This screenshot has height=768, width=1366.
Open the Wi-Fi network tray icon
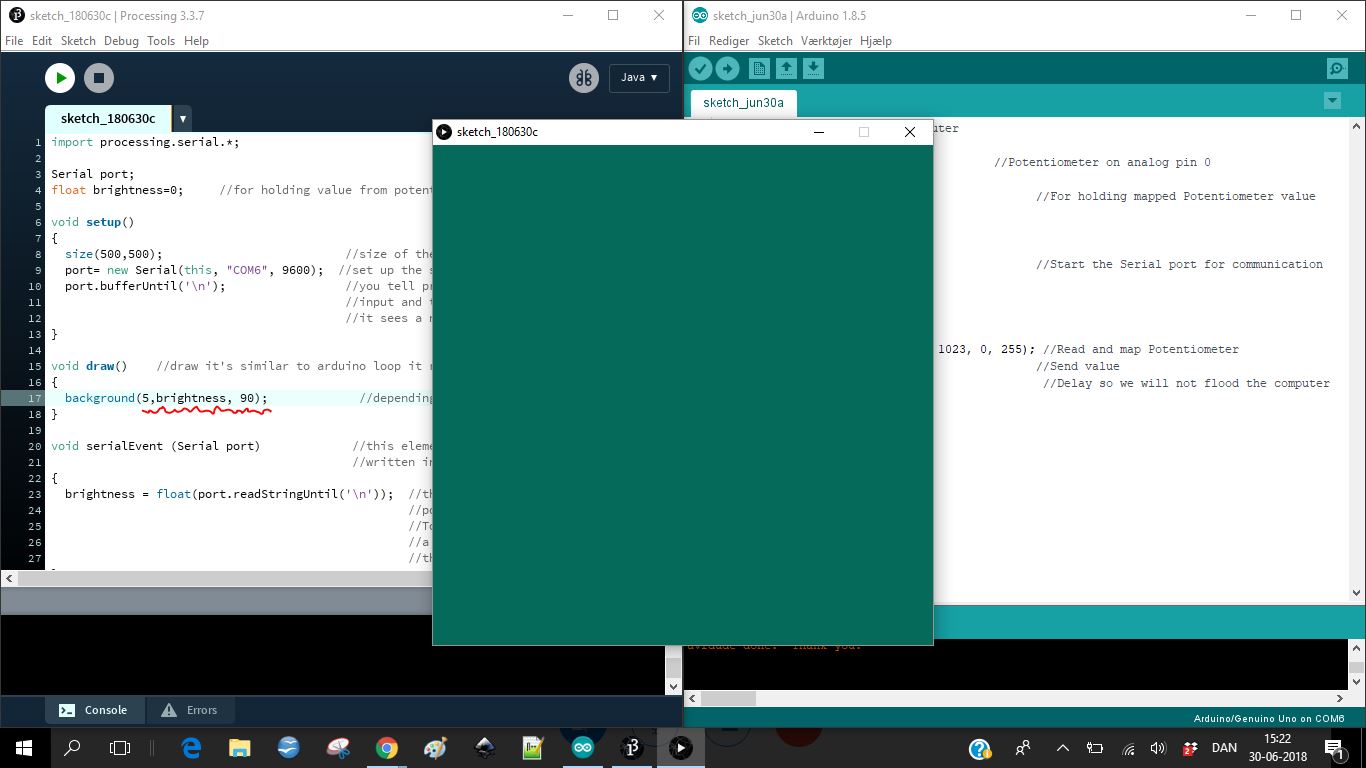pyautogui.click(x=1128, y=748)
